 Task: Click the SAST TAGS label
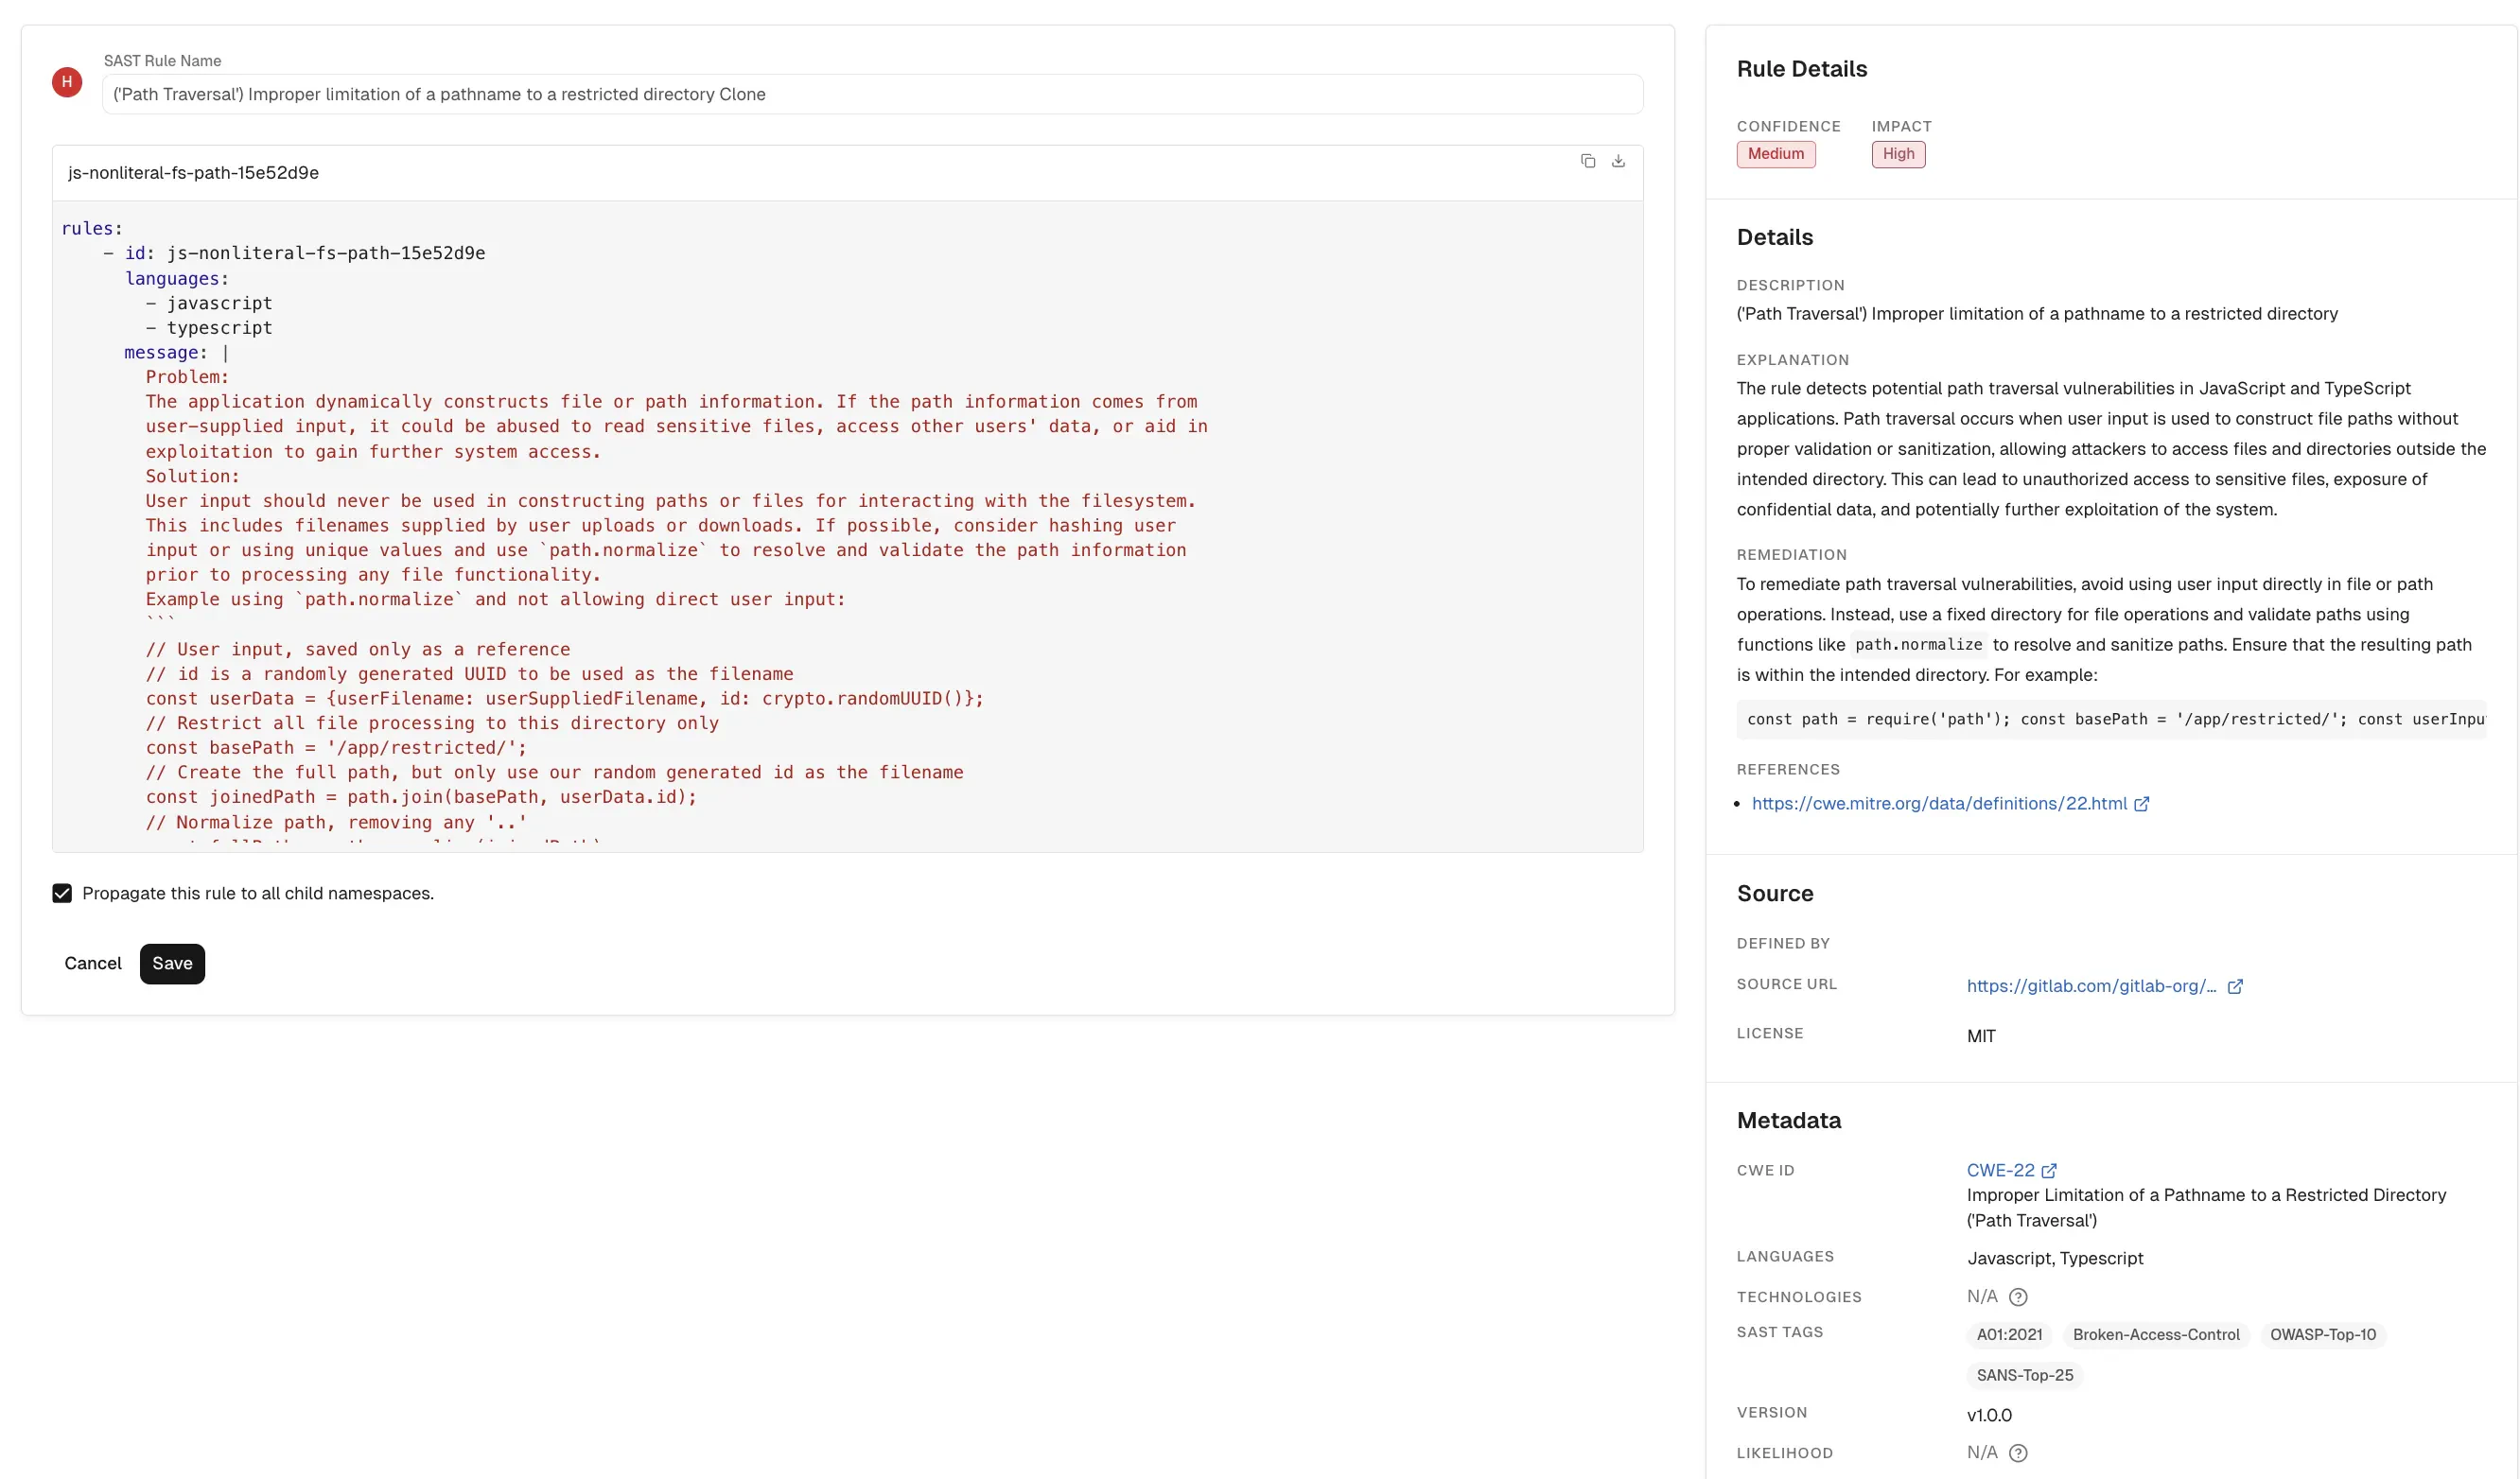click(x=1780, y=1332)
